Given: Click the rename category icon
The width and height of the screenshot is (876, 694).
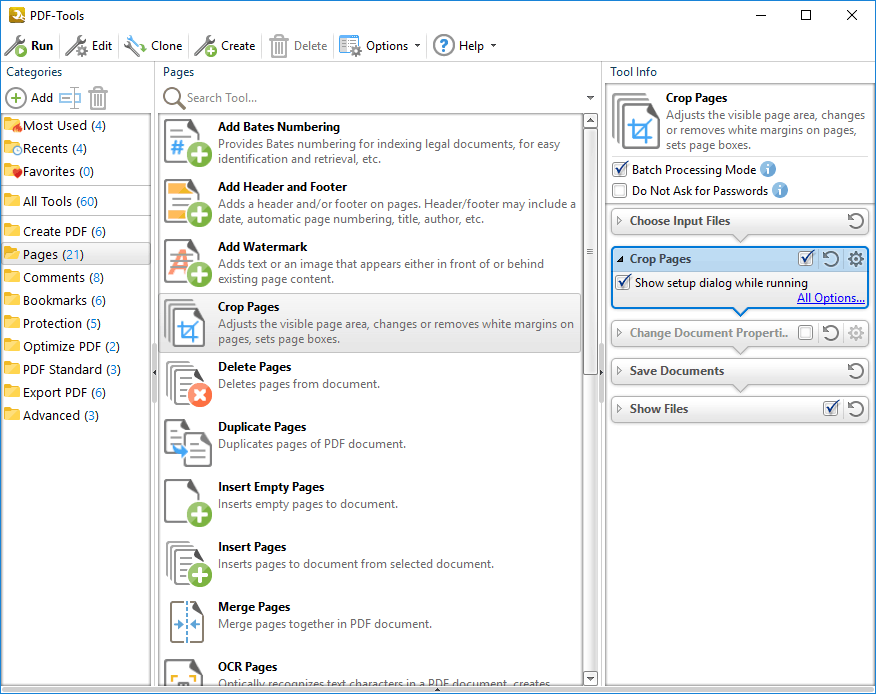Looking at the screenshot, I should coord(70,98).
